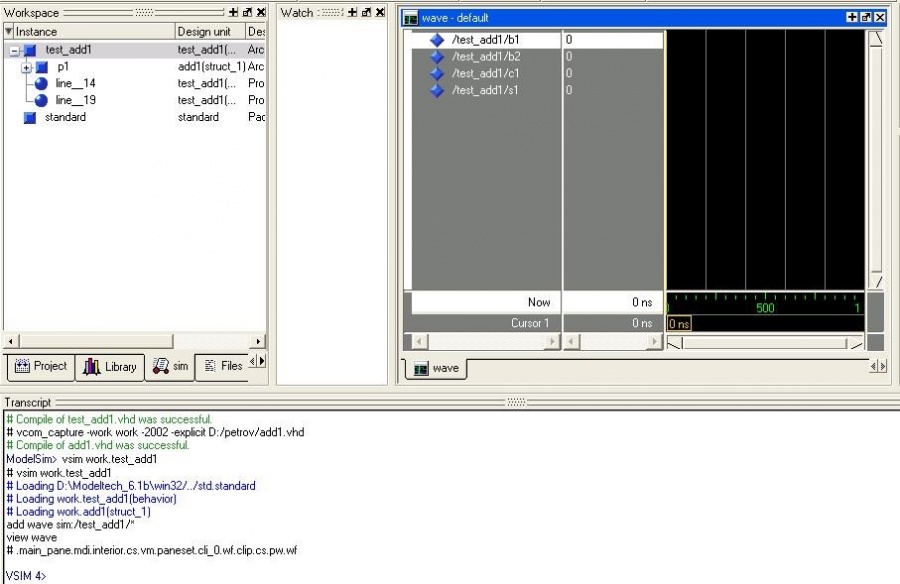Click the /test_add1/c1 signal diamond icon

437,74
